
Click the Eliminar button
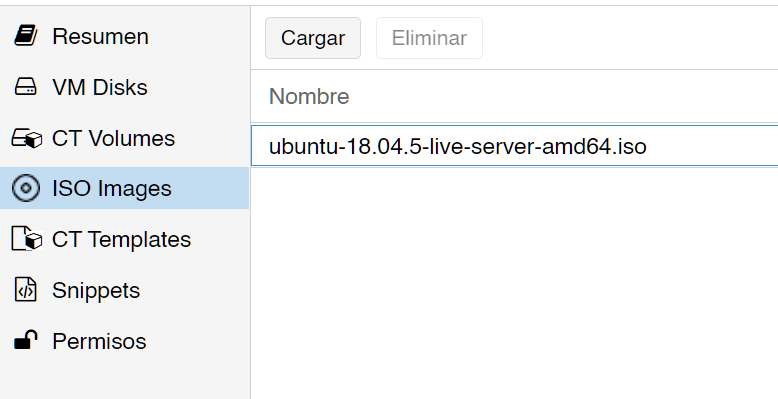[429, 38]
